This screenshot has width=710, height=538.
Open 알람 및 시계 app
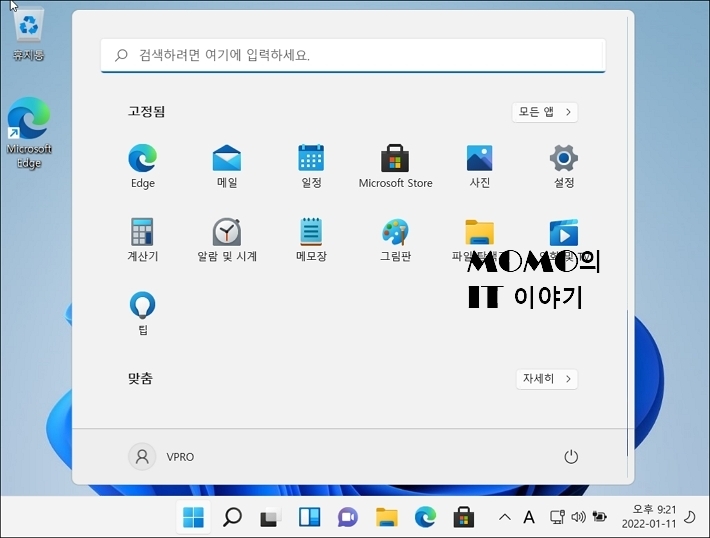point(227,239)
